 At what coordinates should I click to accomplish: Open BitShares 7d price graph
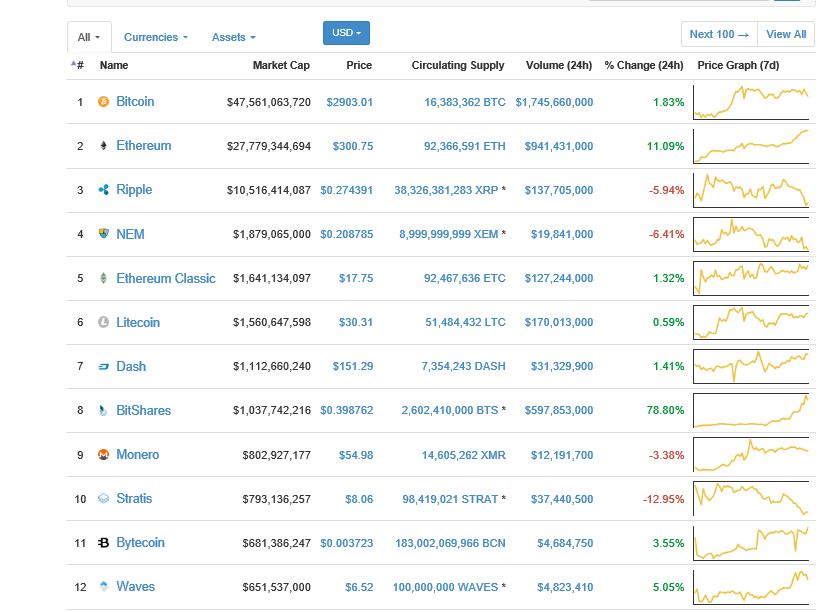(751, 410)
